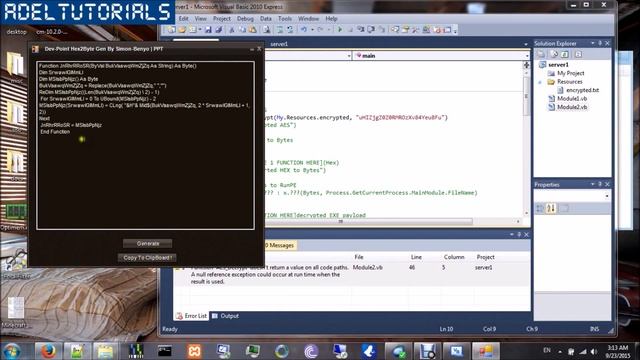Open the toolbar options overflow arrow
640x360 pixels.
(455, 30)
